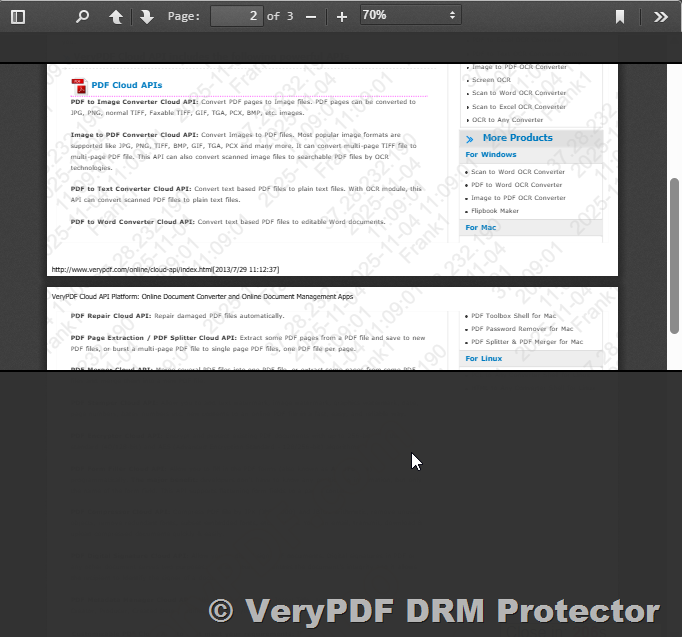Expand the tools double-chevron menu
Screen dimensions: 682x637
661,16
